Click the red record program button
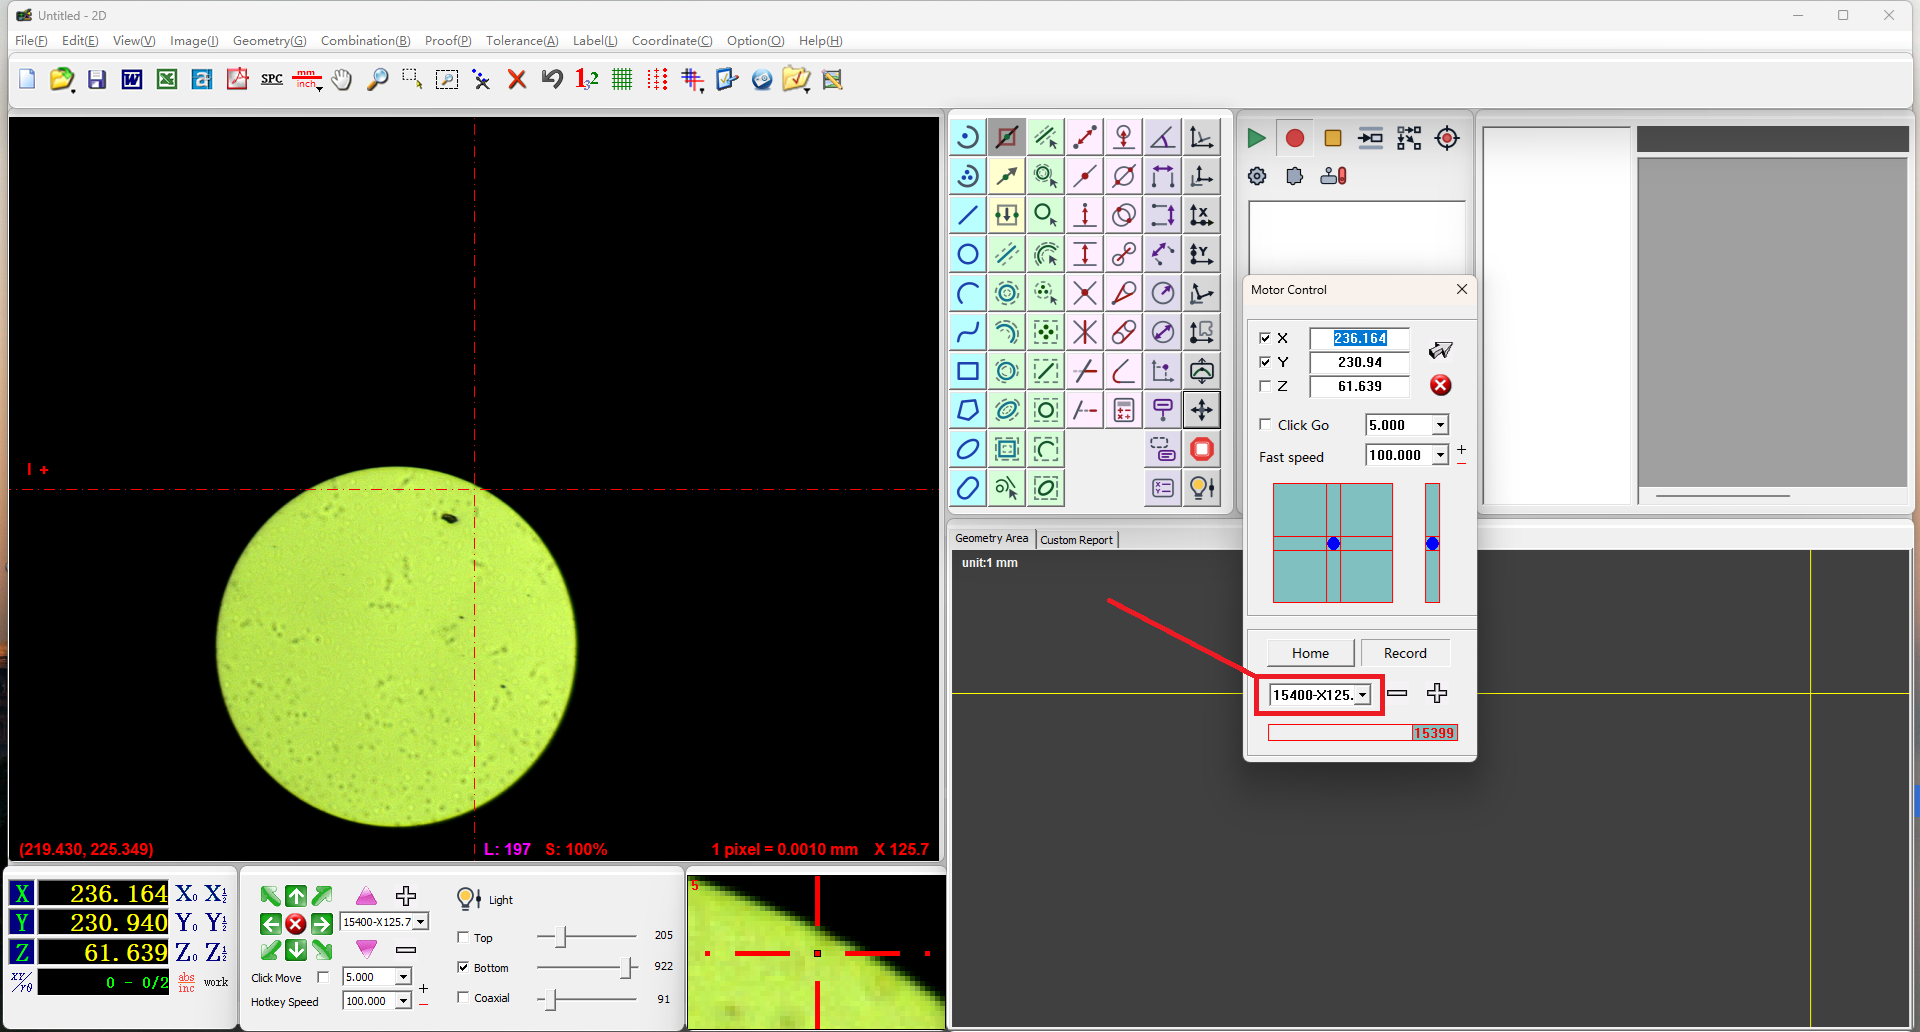 pyautogui.click(x=1295, y=138)
